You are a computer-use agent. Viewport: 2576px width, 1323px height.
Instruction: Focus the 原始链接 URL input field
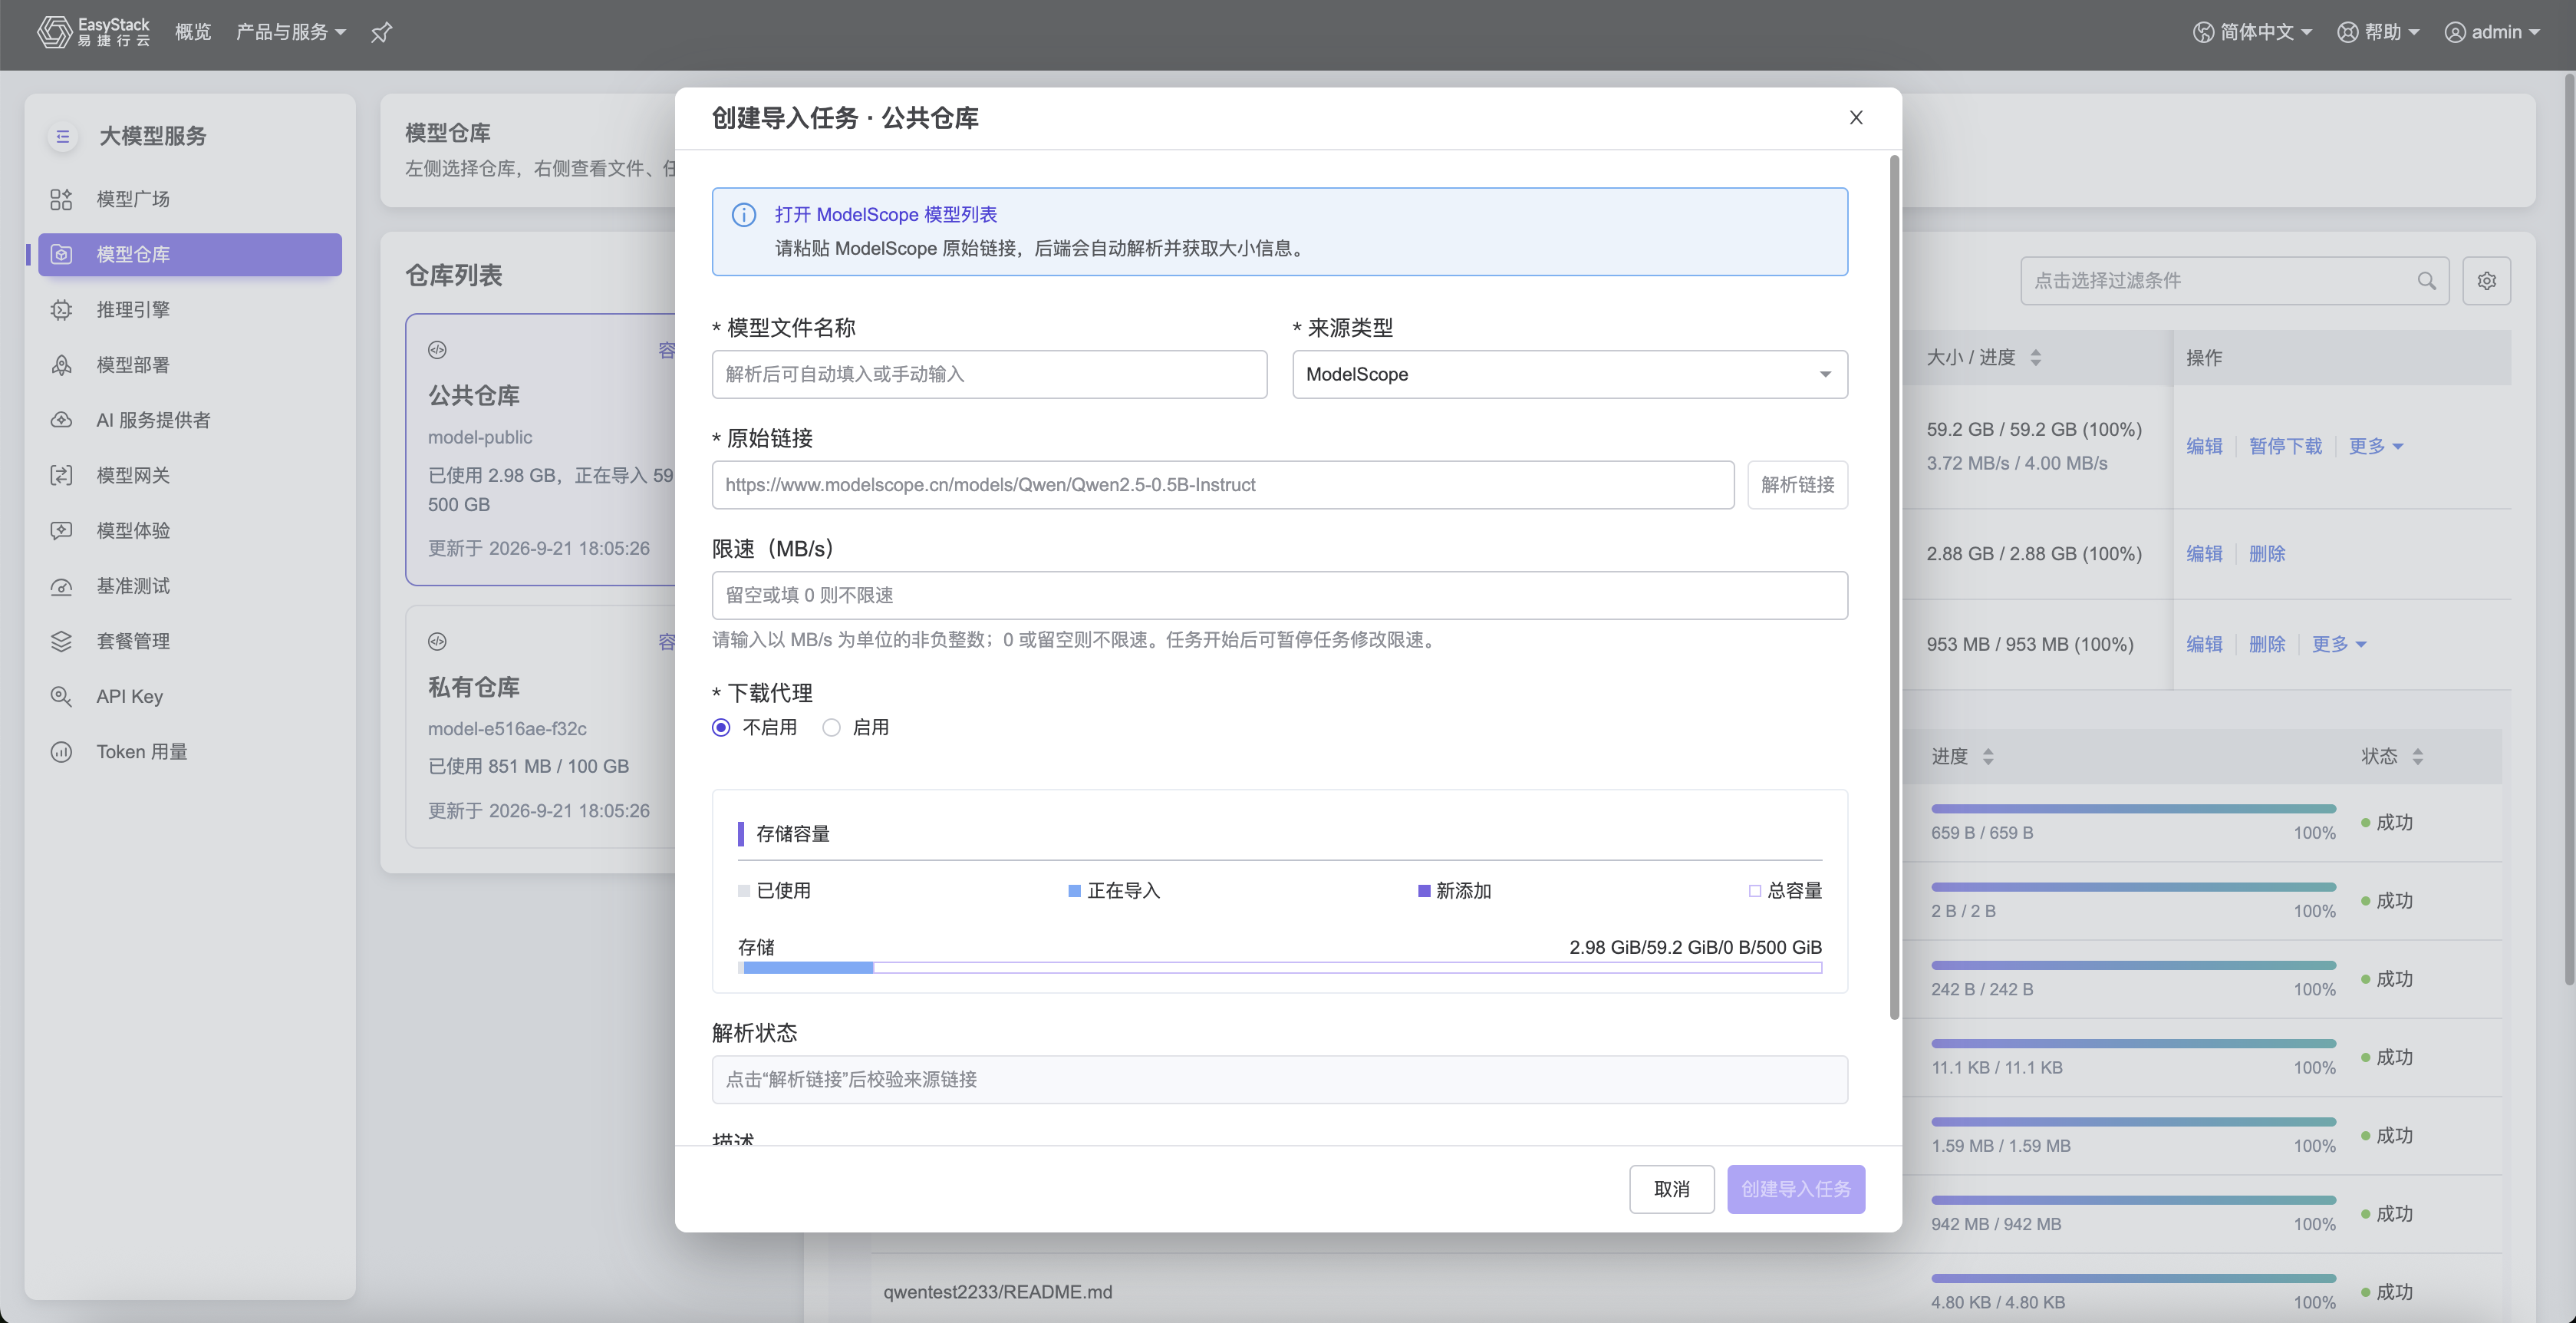(1223, 485)
